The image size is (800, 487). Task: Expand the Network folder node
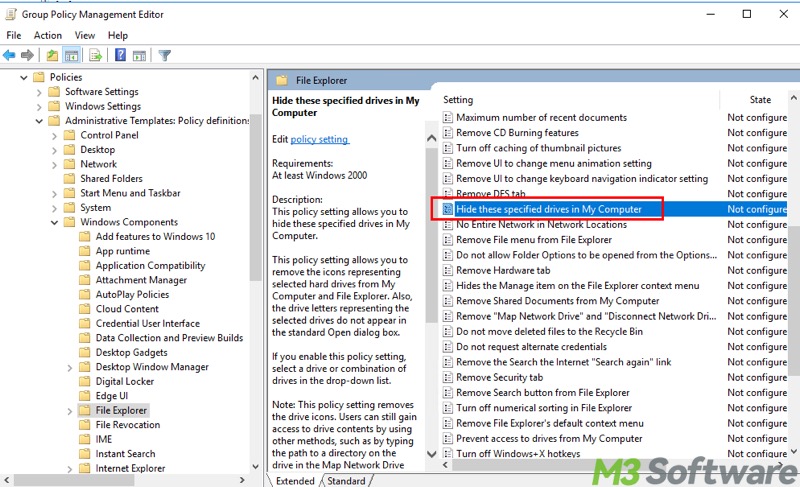click(54, 165)
